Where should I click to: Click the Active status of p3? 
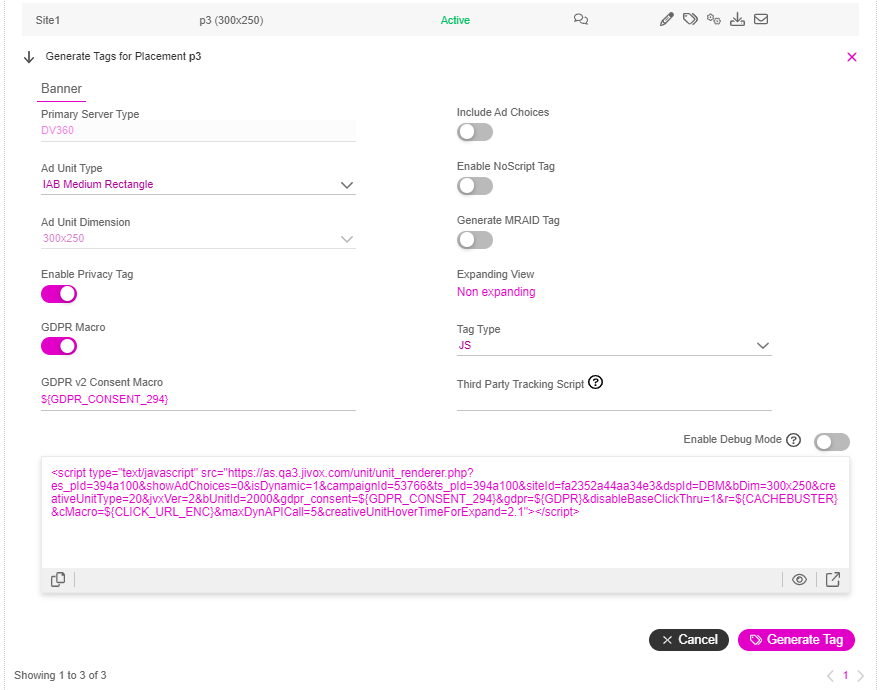click(455, 20)
